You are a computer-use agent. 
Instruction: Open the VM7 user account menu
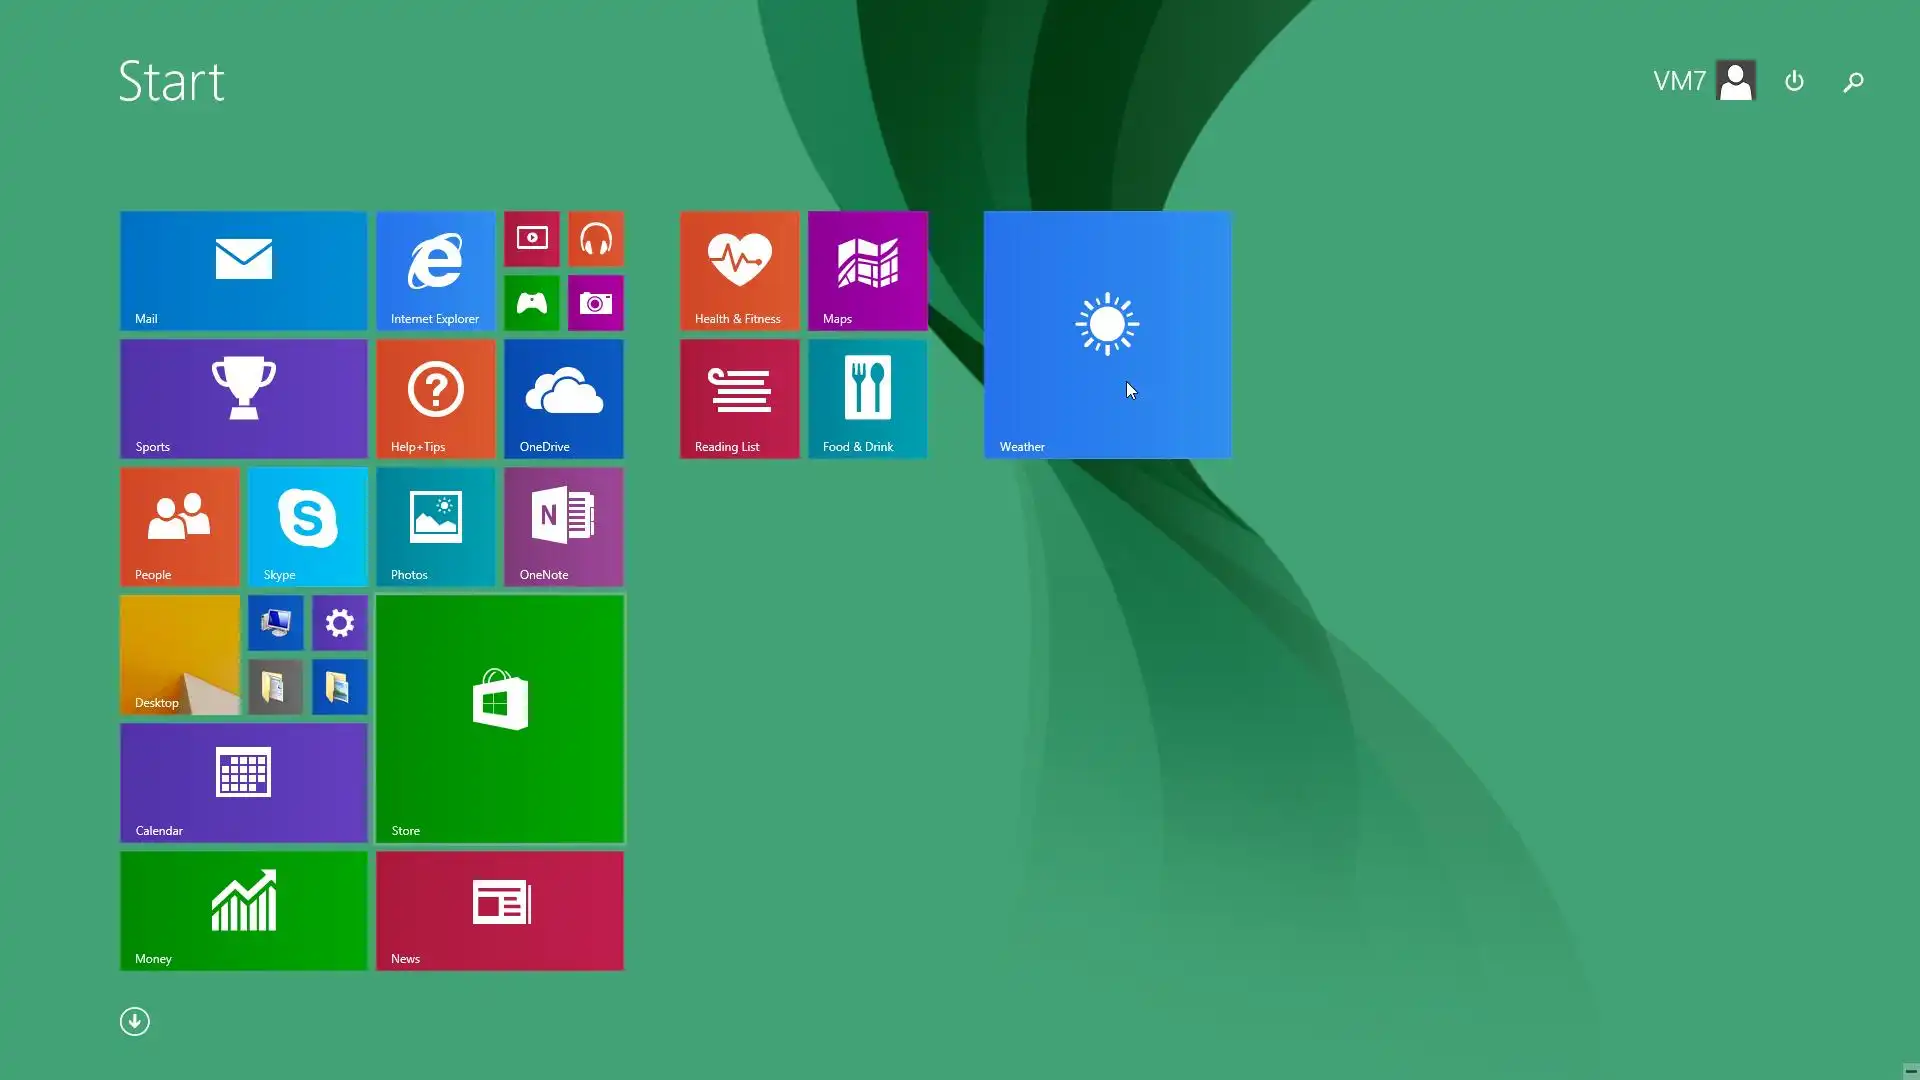[x=1704, y=81]
